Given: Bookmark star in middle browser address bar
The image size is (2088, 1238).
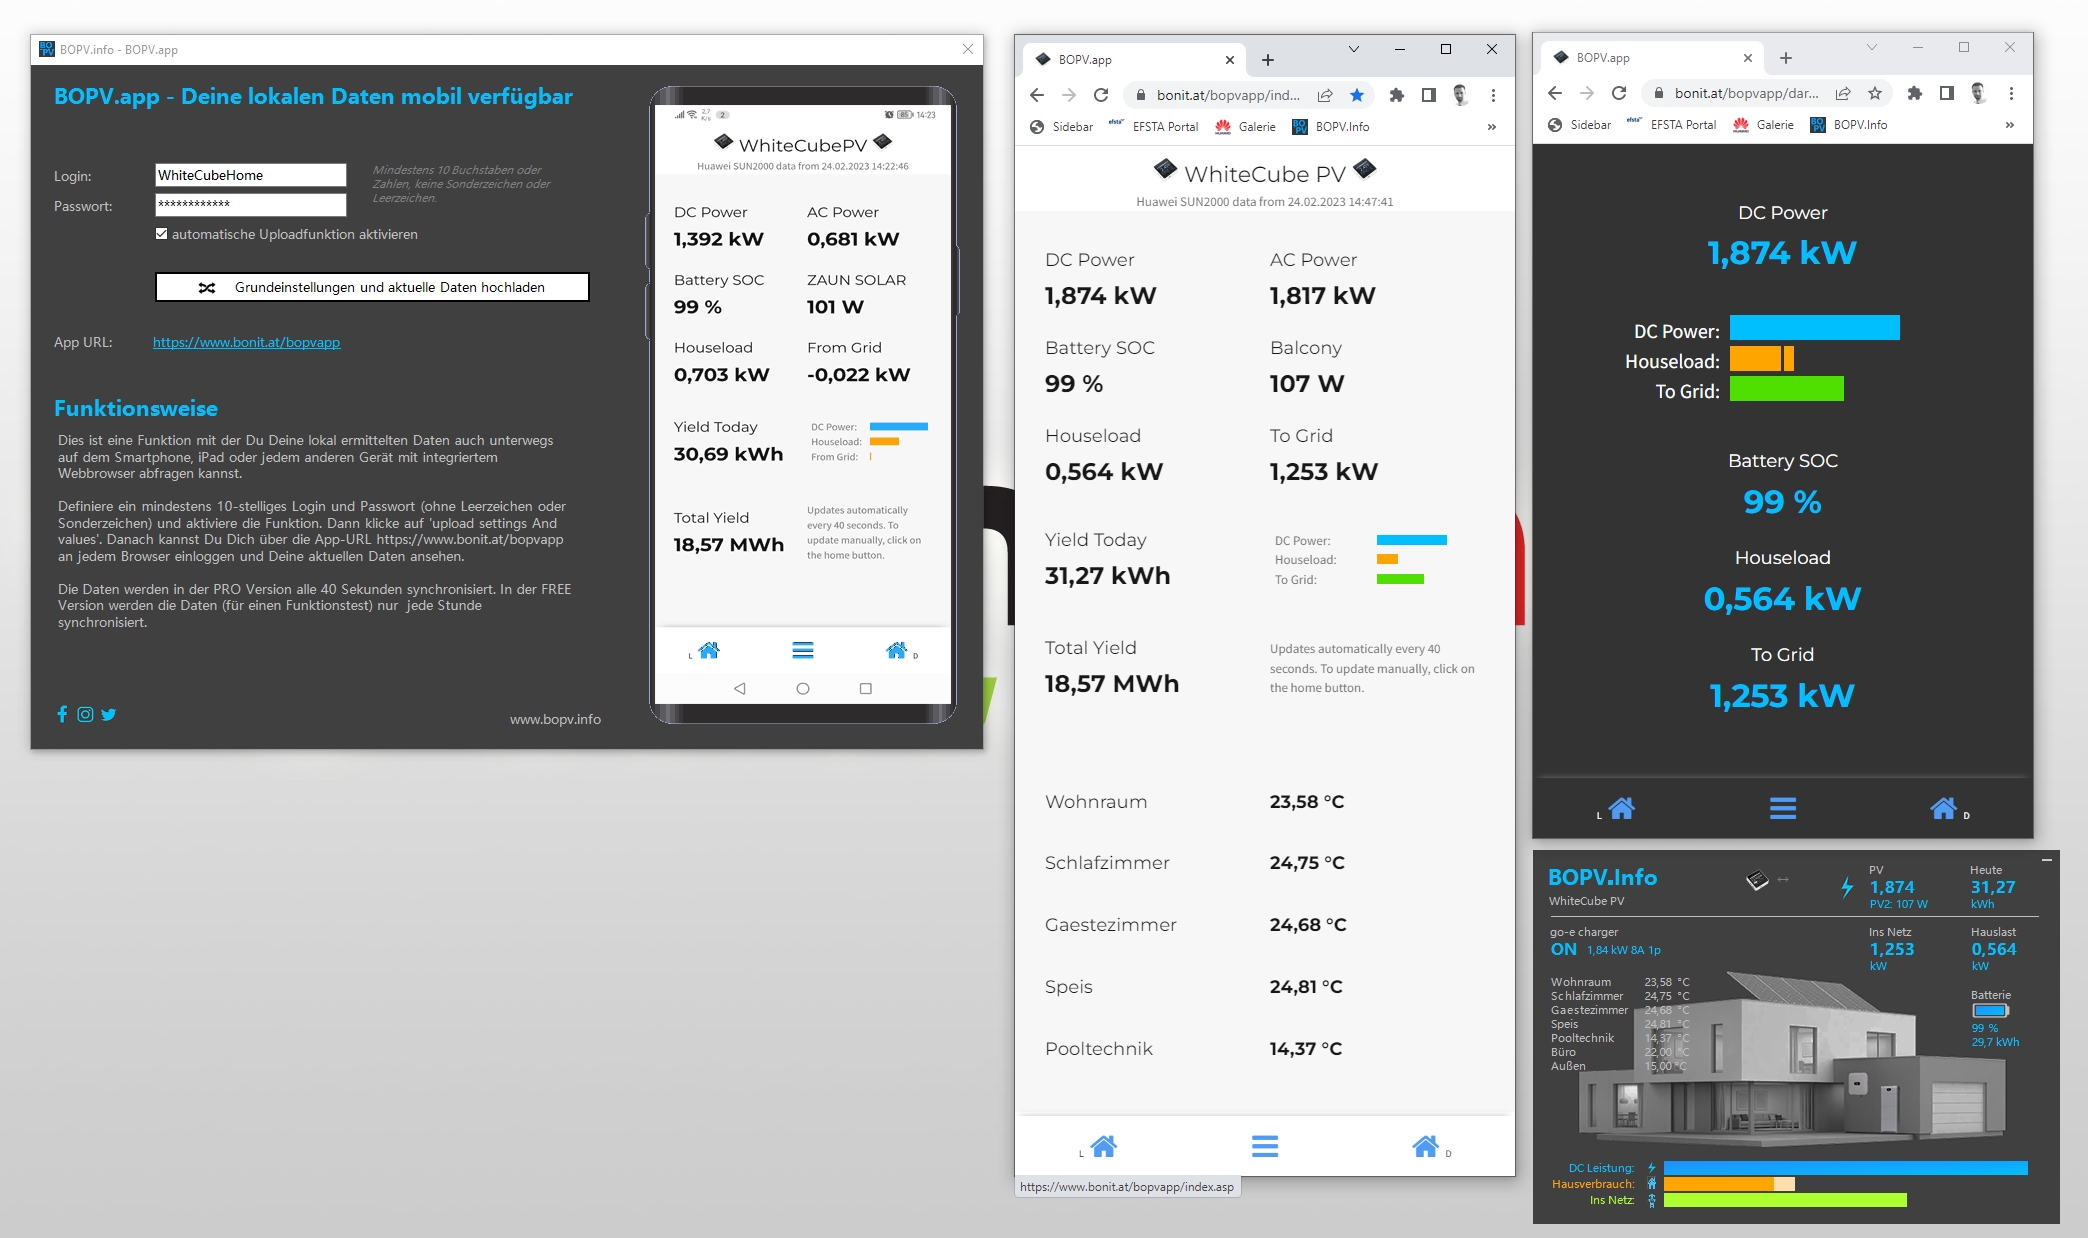Looking at the screenshot, I should (1356, 95).
